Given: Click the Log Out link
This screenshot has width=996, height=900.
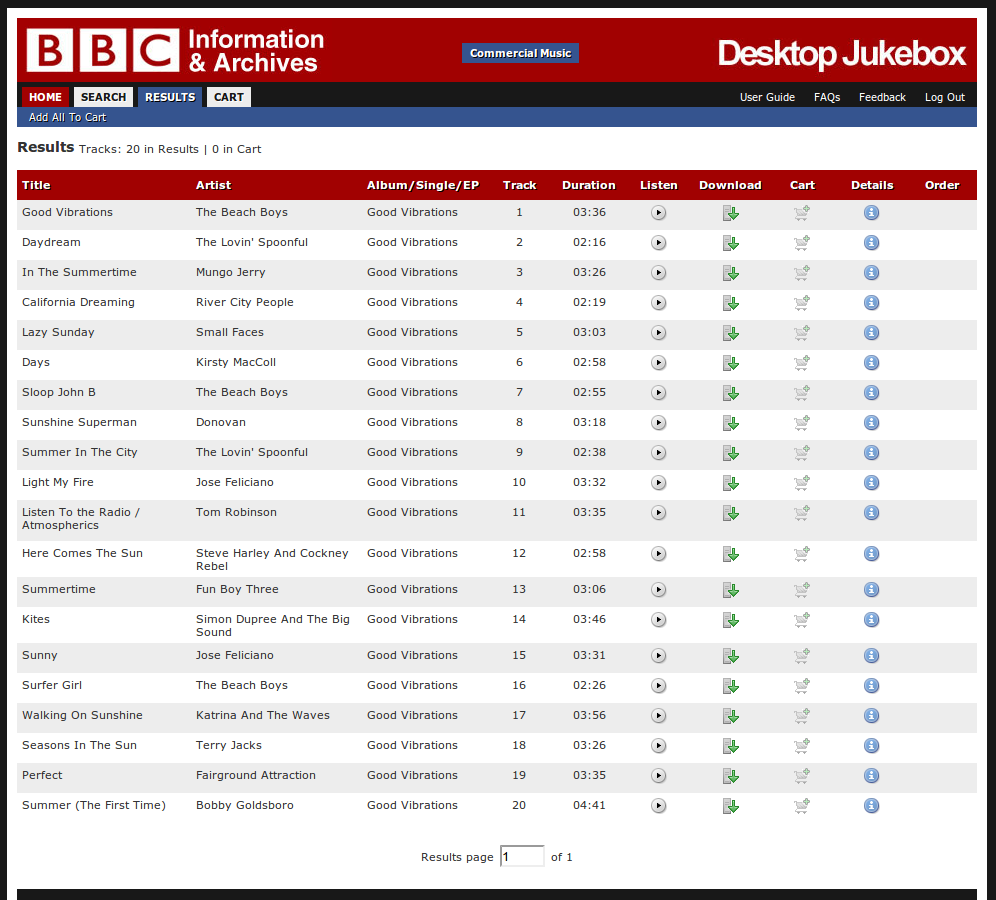Looking at the screenshot, I should [944, 97].
